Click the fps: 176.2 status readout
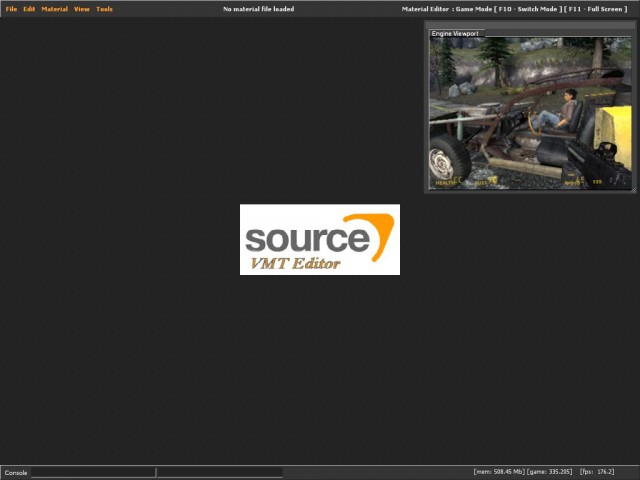This screenshot has height=480, width=640. (597, 472)
